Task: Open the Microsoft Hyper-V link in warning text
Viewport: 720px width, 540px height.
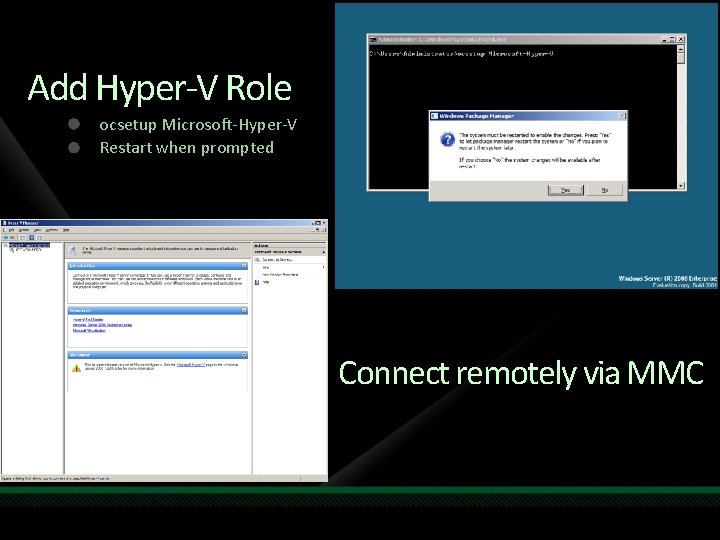Action: (x=191, y=365)
